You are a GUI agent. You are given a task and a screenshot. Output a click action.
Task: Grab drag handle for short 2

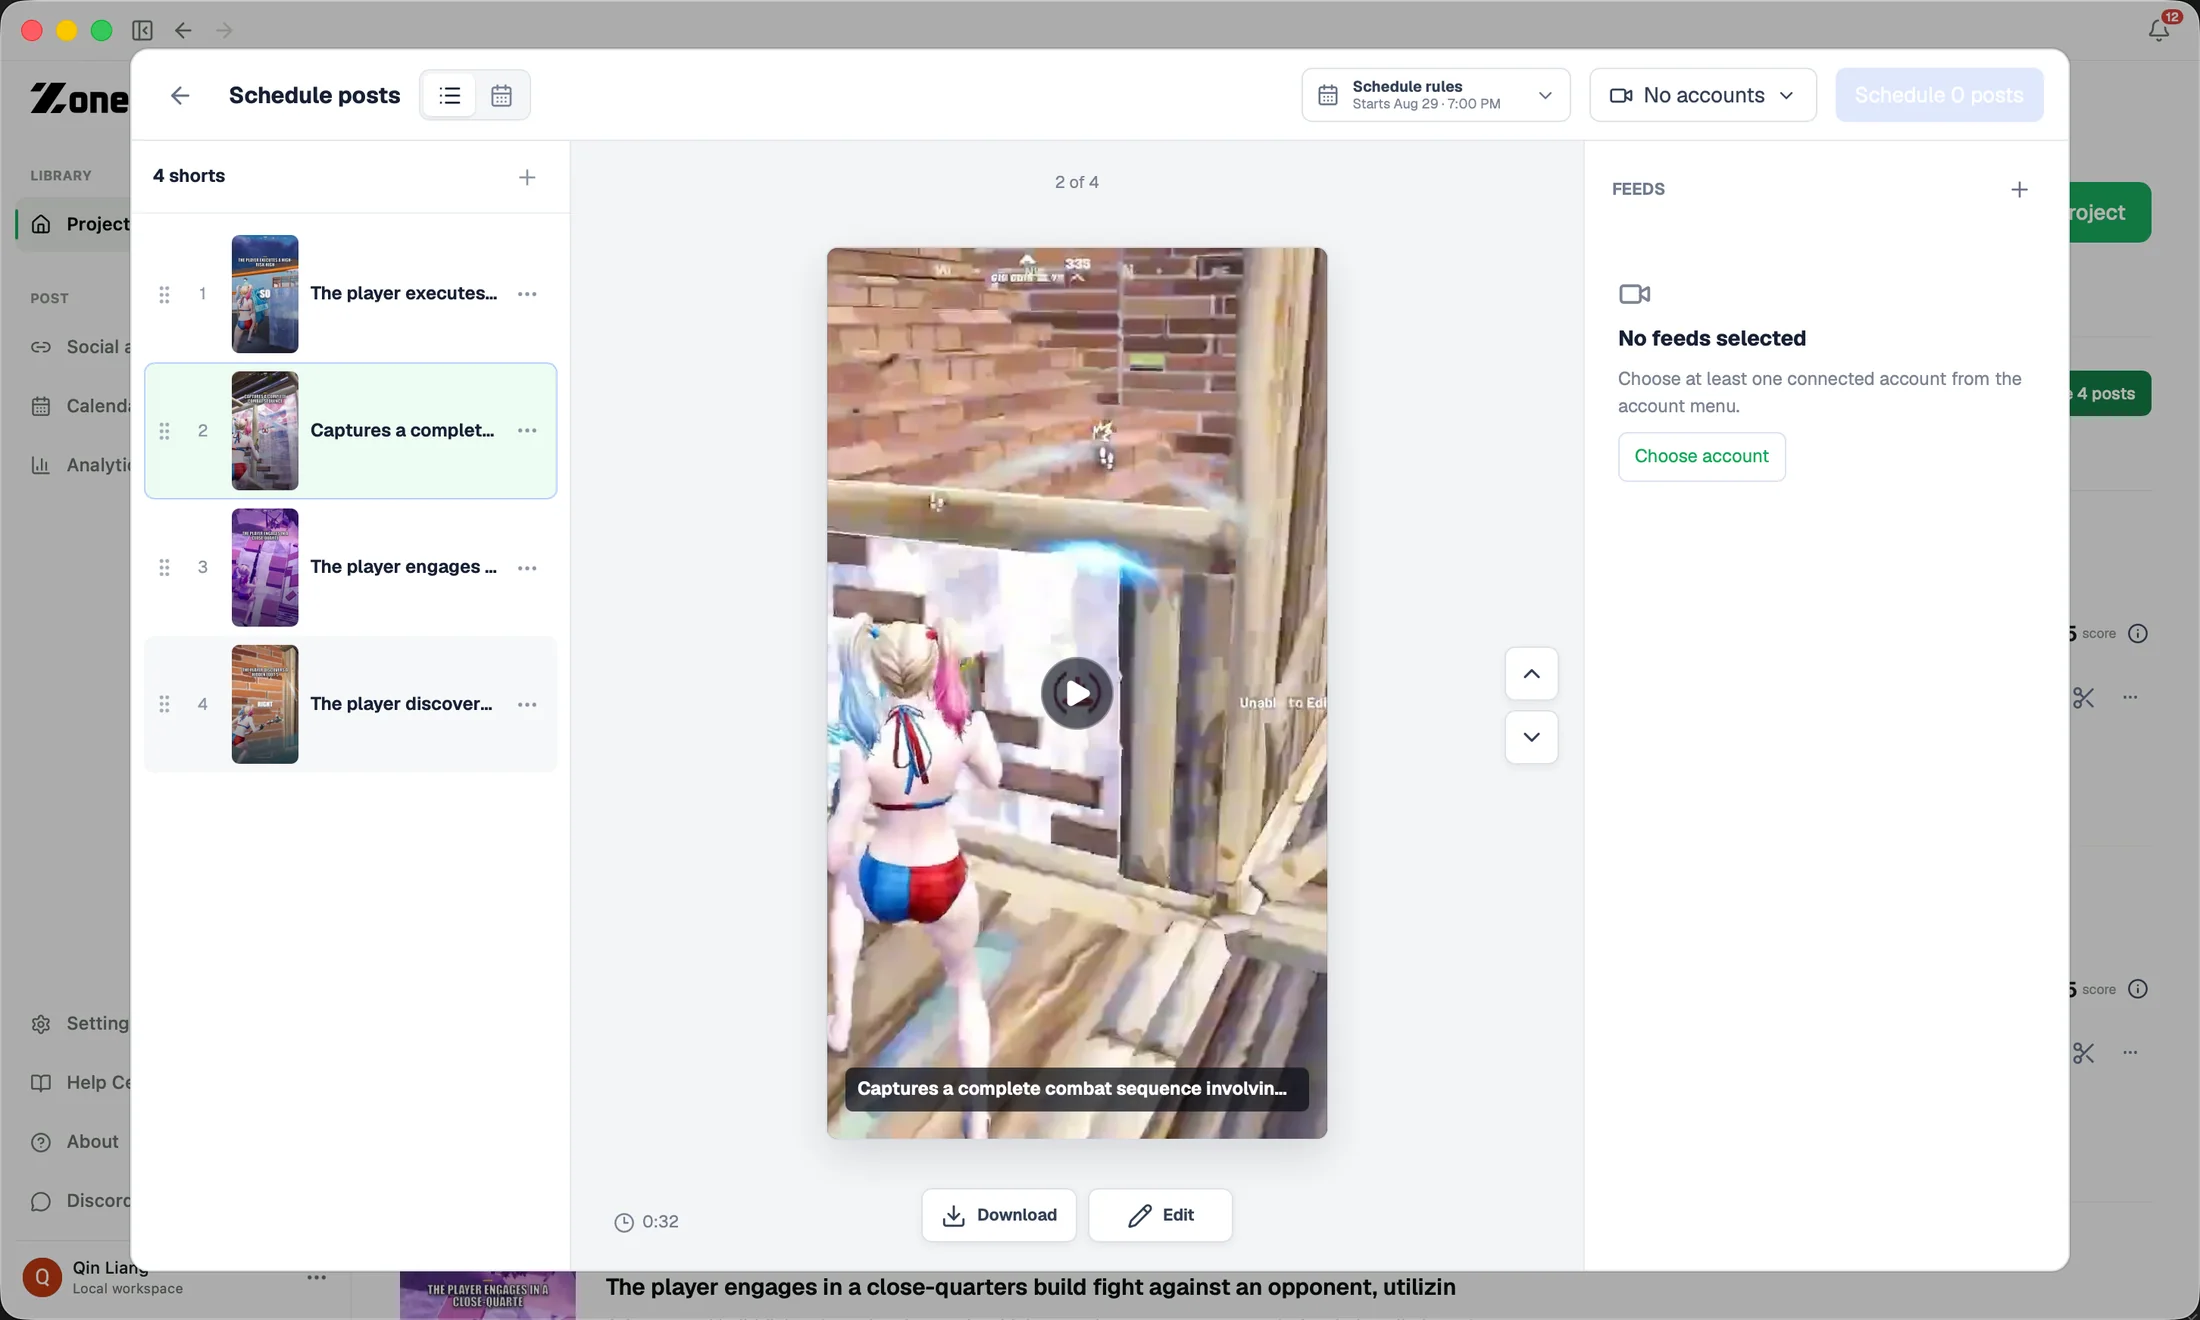[164, 431]
